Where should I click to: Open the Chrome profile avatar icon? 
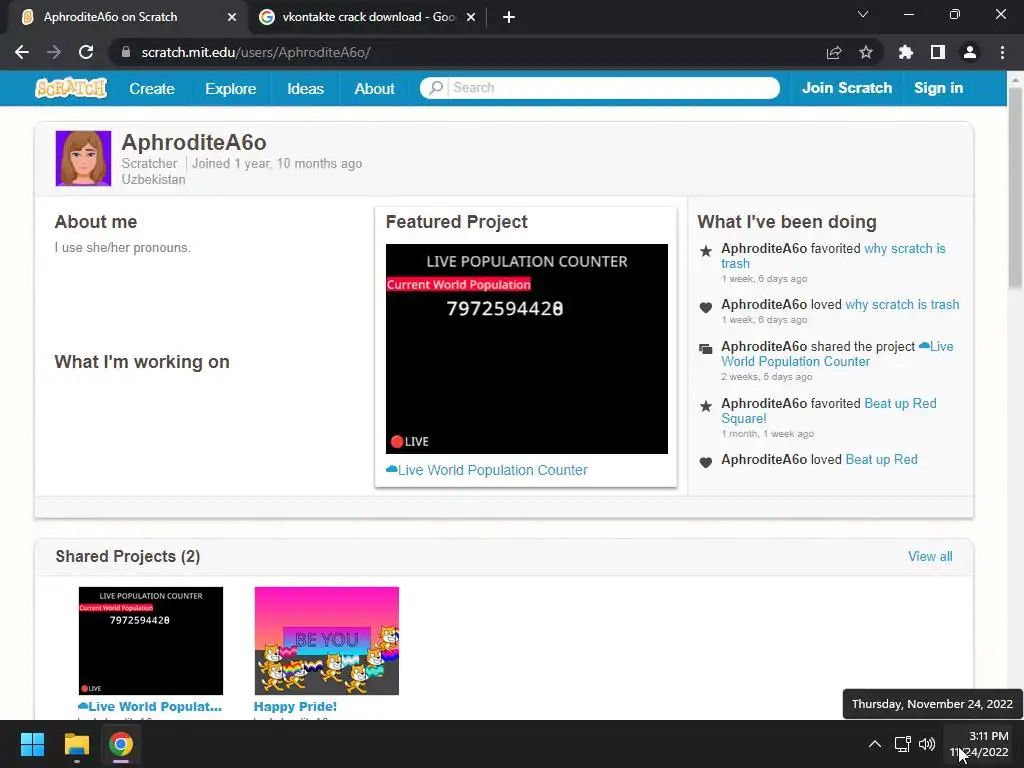pos(970,52)
